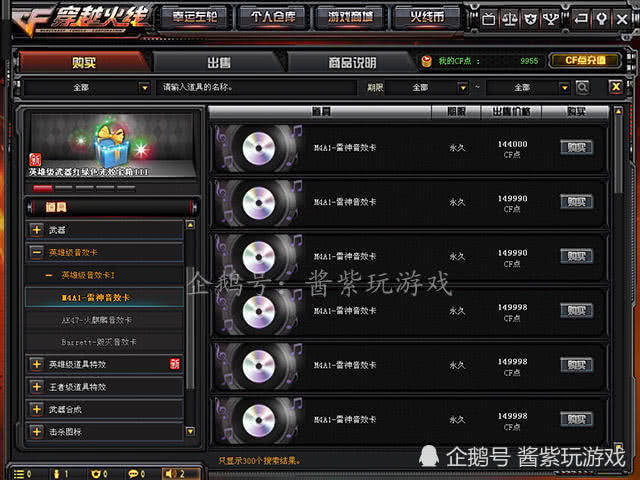Expand the 王者级道具特效 category
The image size is (640, 480).
tap(36, 387)
